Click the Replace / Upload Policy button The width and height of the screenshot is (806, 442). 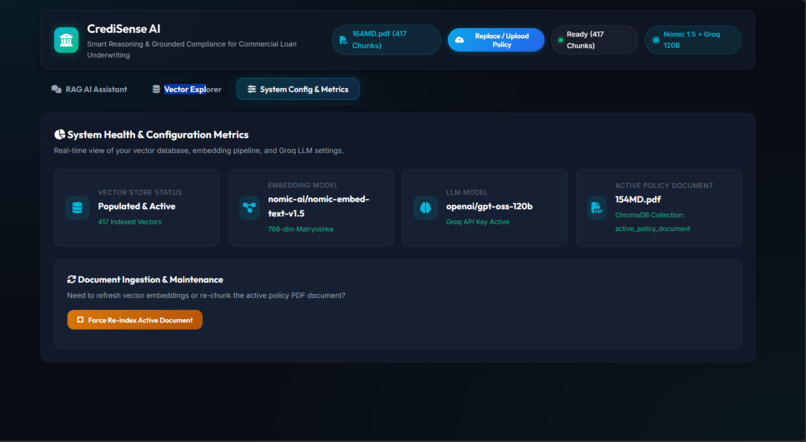pos(496,40)
